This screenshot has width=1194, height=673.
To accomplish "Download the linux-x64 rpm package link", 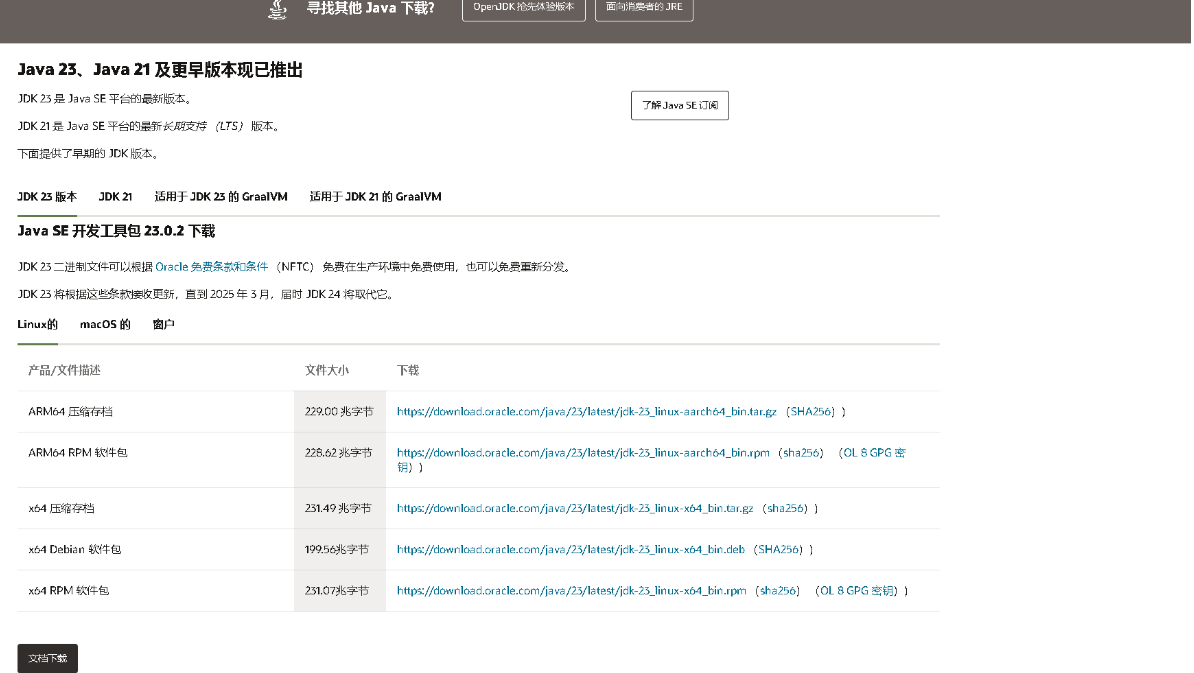I will click(571, 591).
